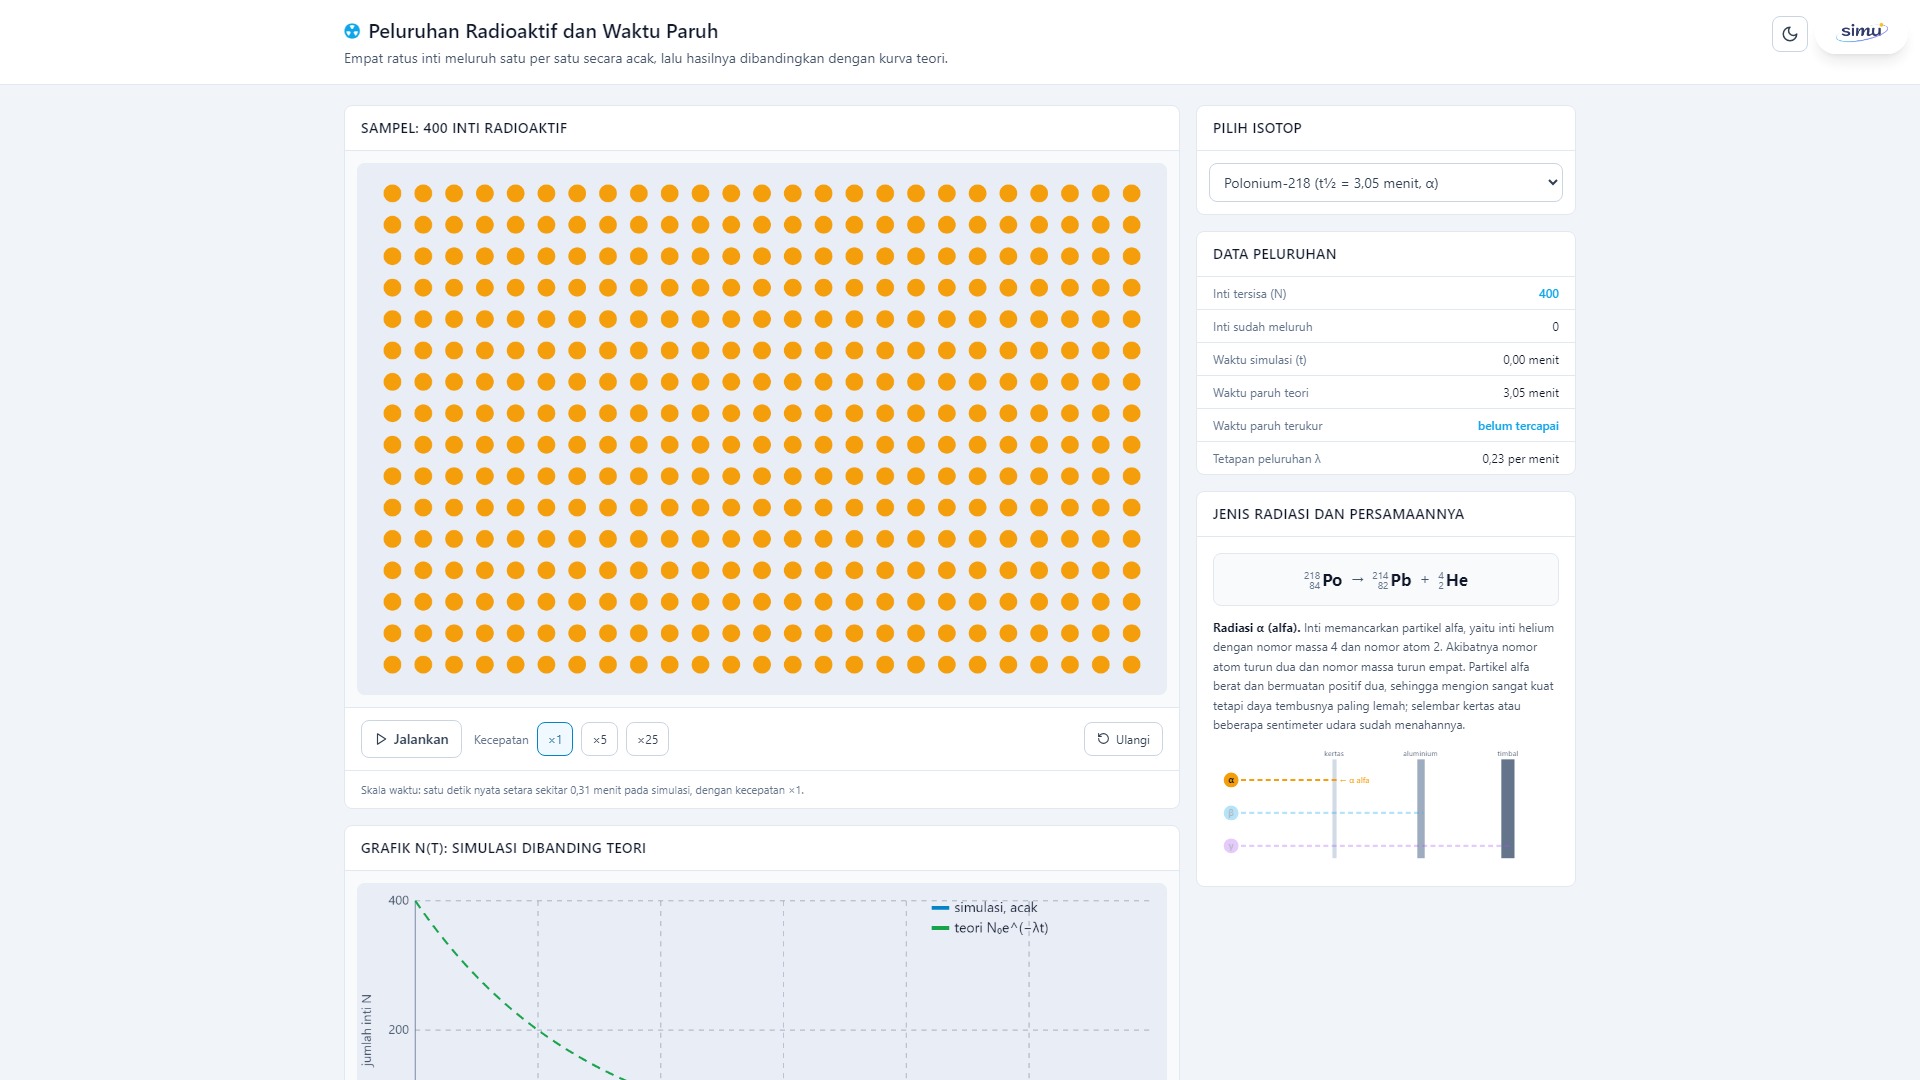Click the gamma particle source icon
Viewport: 1920px width, 1080px height.
pyautogui.click(x=1231, y=846)
